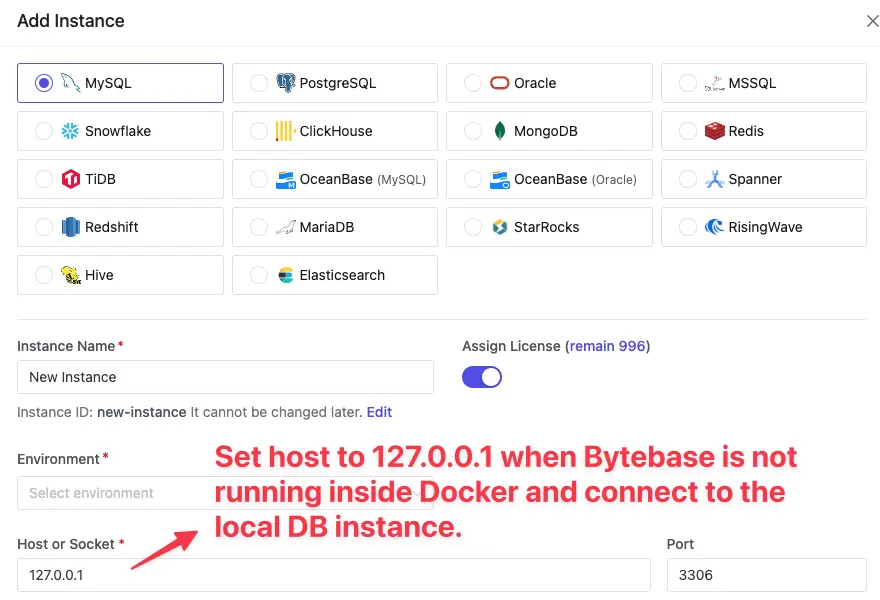The height and width of the screenshot is (600, 880).
Task: Click the StarRocks icon
Action: click(x=499, y=227)
